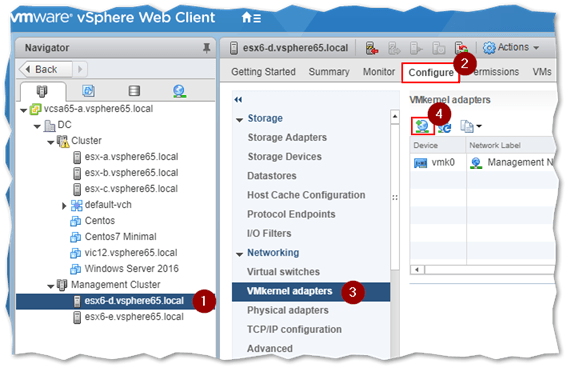Collapse vcsa65-a.vsphere65.local tree node

pos(24,110)
